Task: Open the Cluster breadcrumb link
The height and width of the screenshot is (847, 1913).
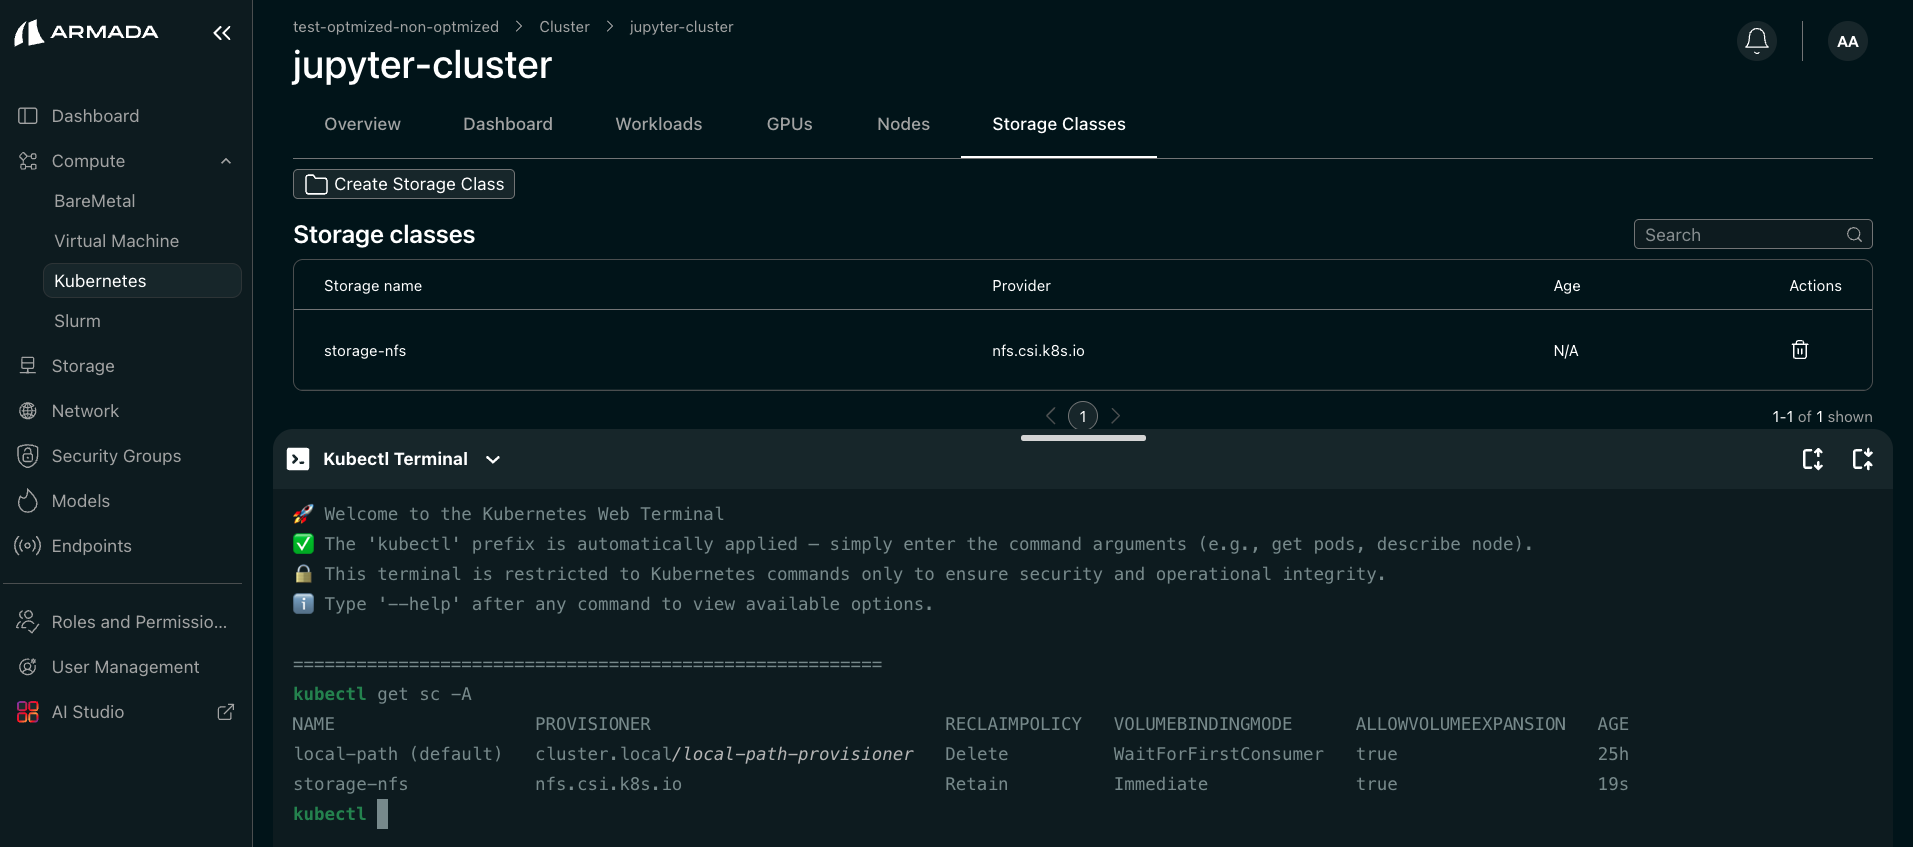Action: (x=564, y=27)
